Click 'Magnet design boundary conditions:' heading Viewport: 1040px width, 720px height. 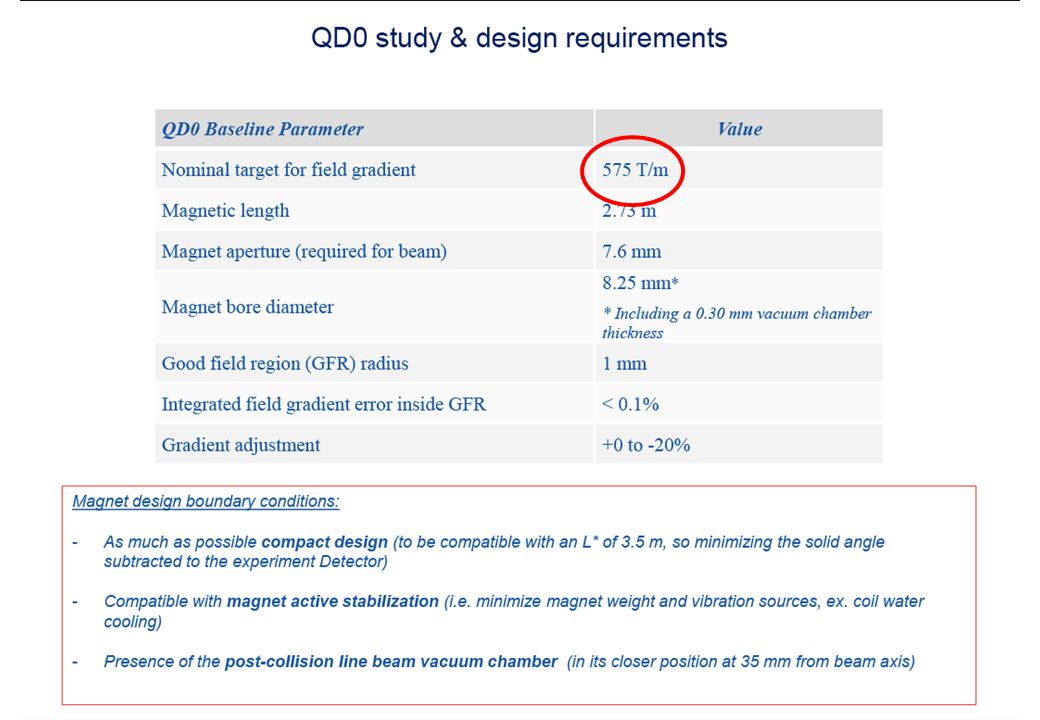click(x=206, y=502)
